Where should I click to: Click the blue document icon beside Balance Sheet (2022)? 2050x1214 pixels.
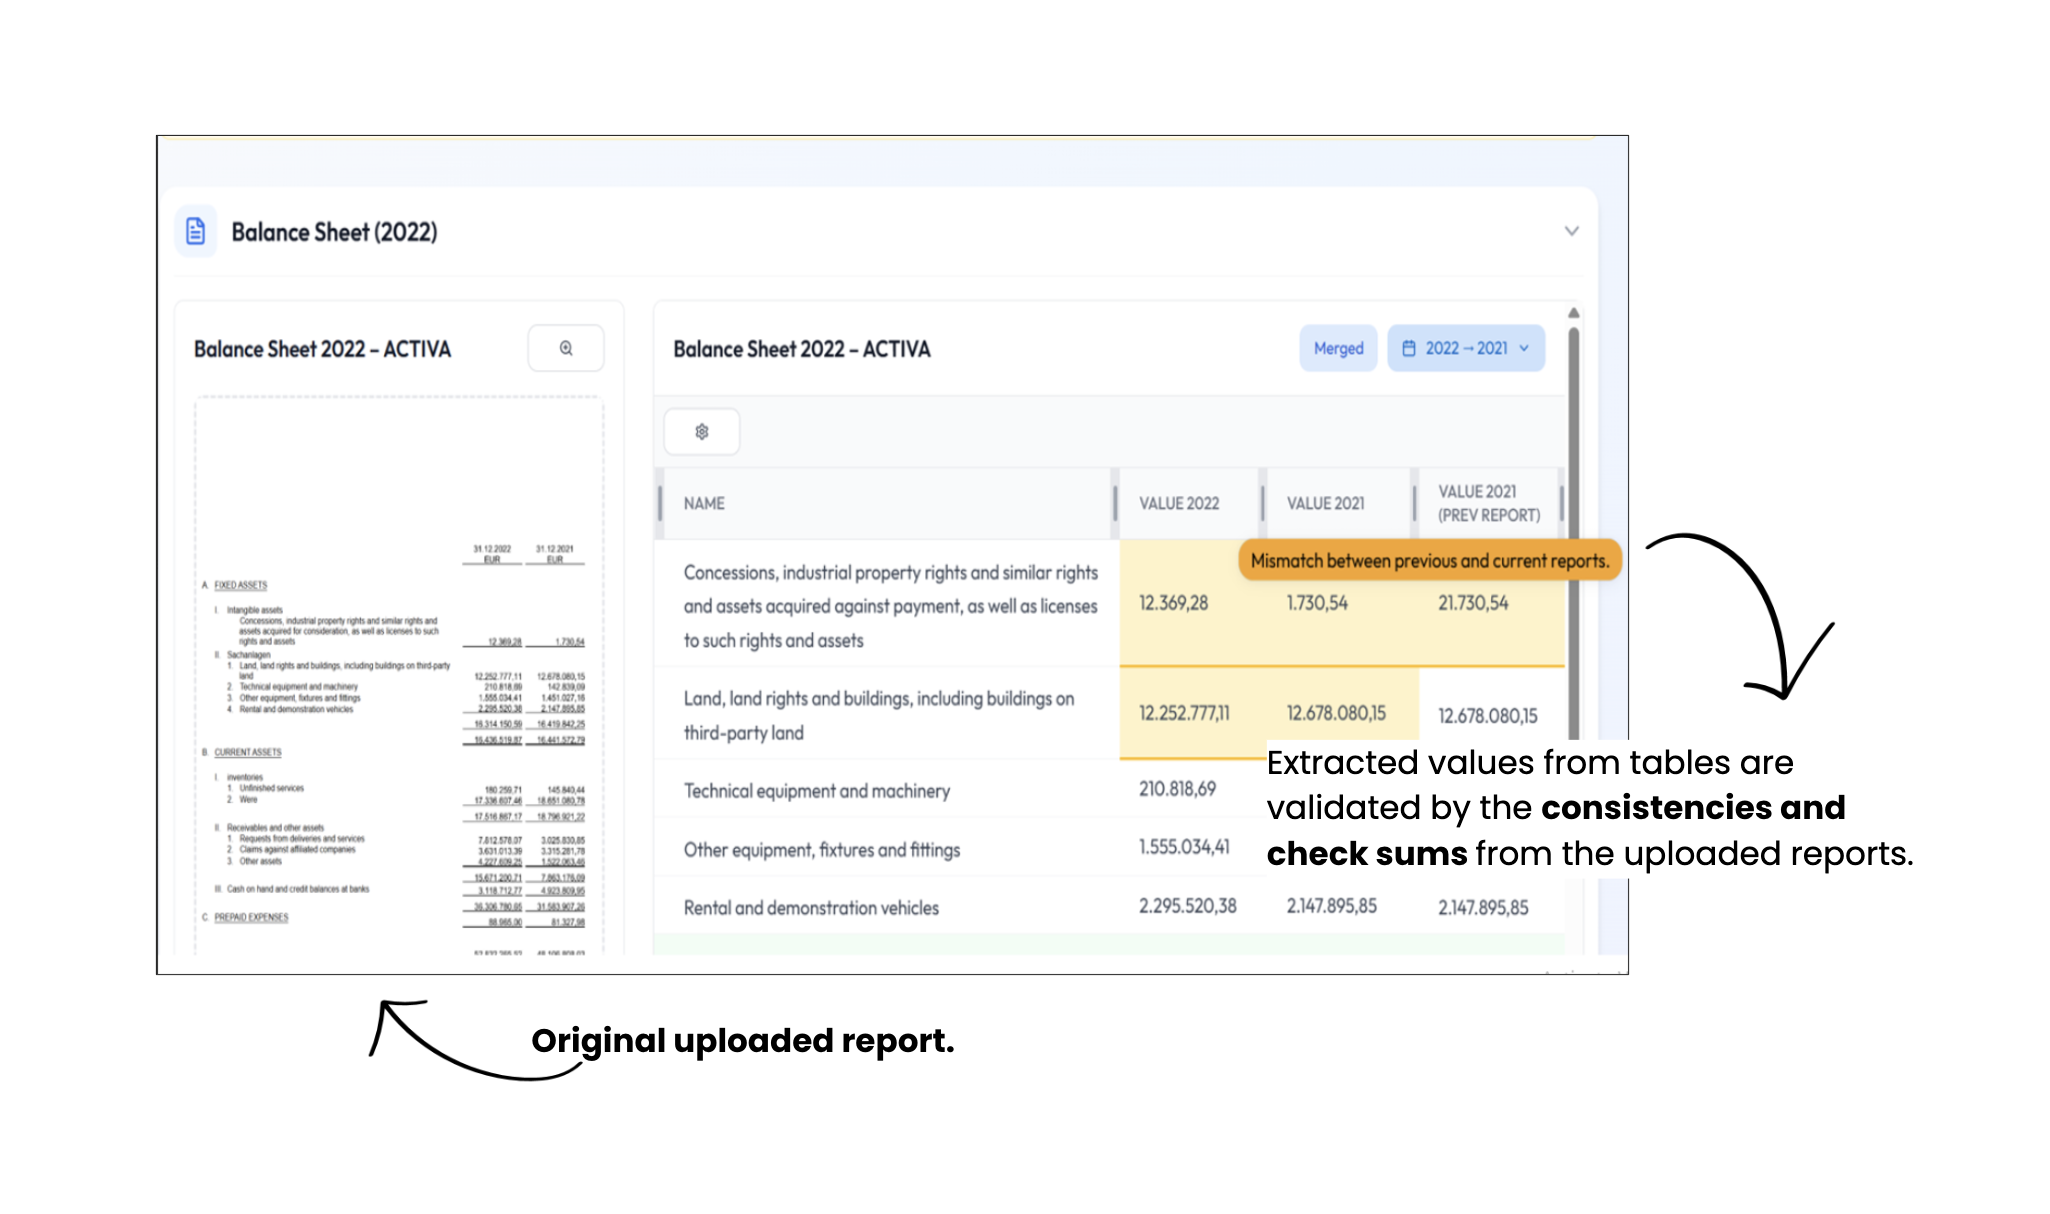pos(196,230)
